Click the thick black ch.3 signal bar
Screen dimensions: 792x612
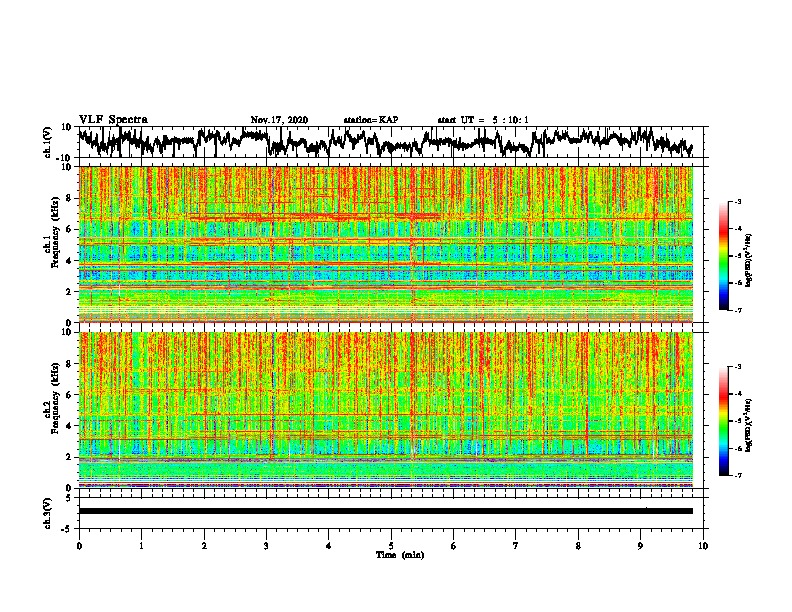coord(386,511)
